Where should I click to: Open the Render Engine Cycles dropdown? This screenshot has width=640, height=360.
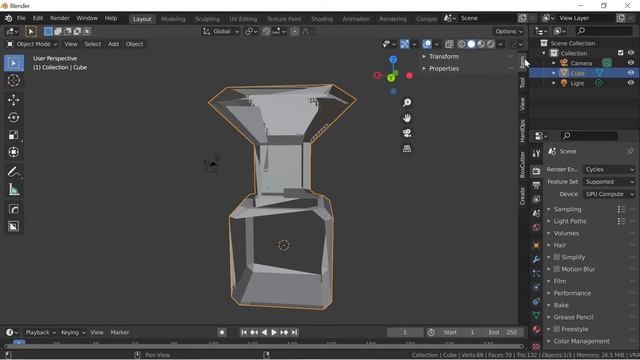coord(609,169)
